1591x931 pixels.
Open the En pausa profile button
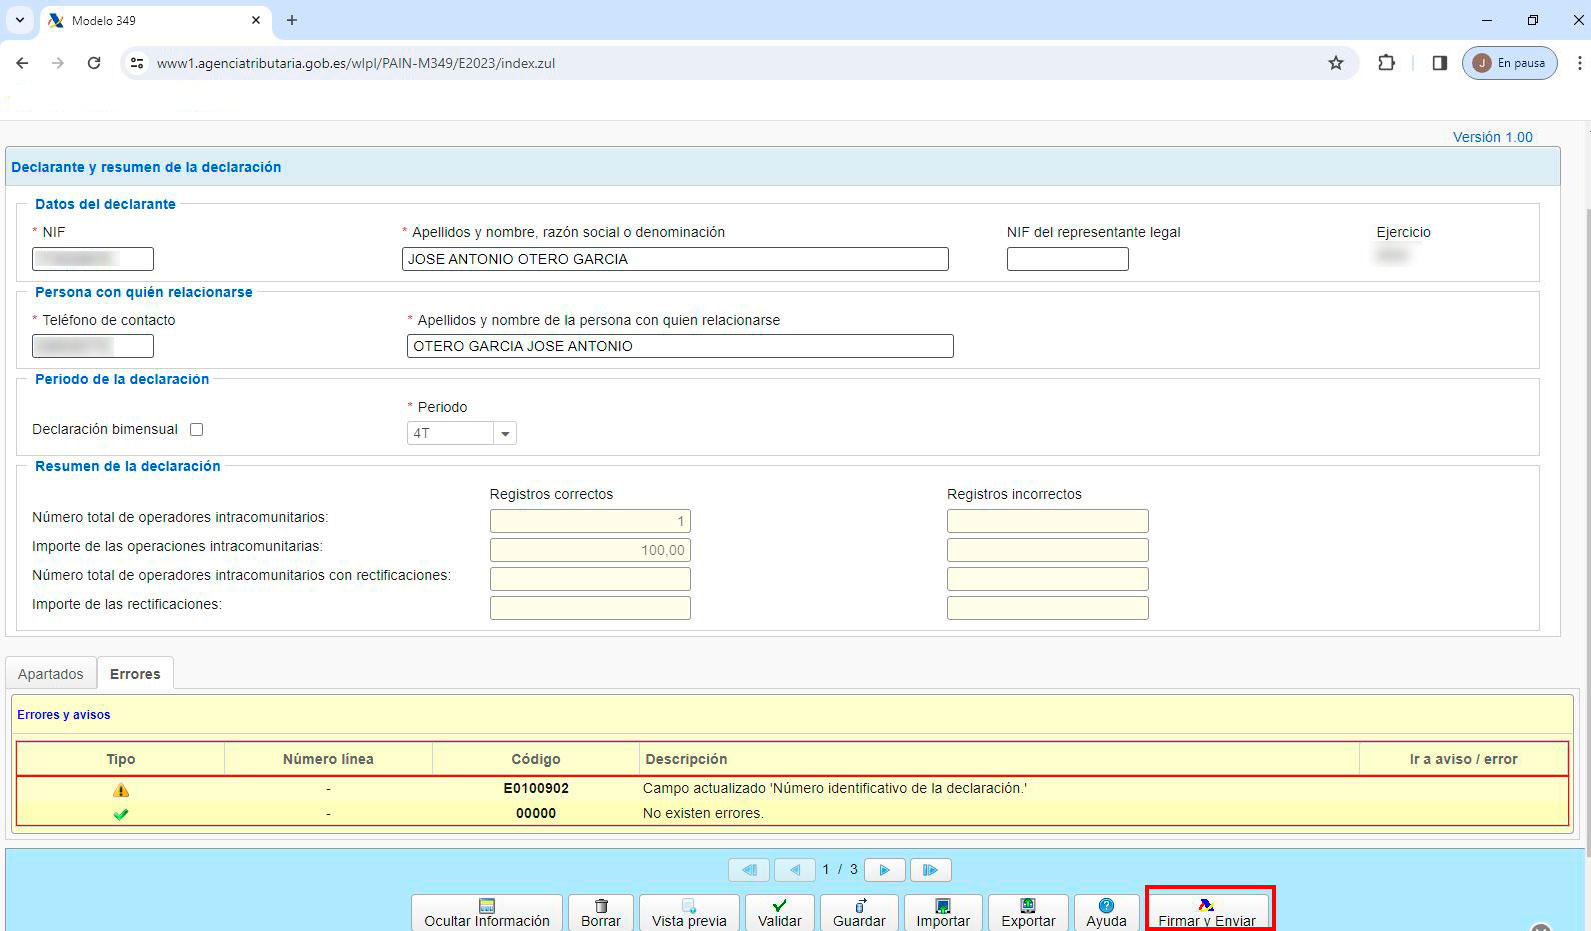click(x=1510, y=63)
